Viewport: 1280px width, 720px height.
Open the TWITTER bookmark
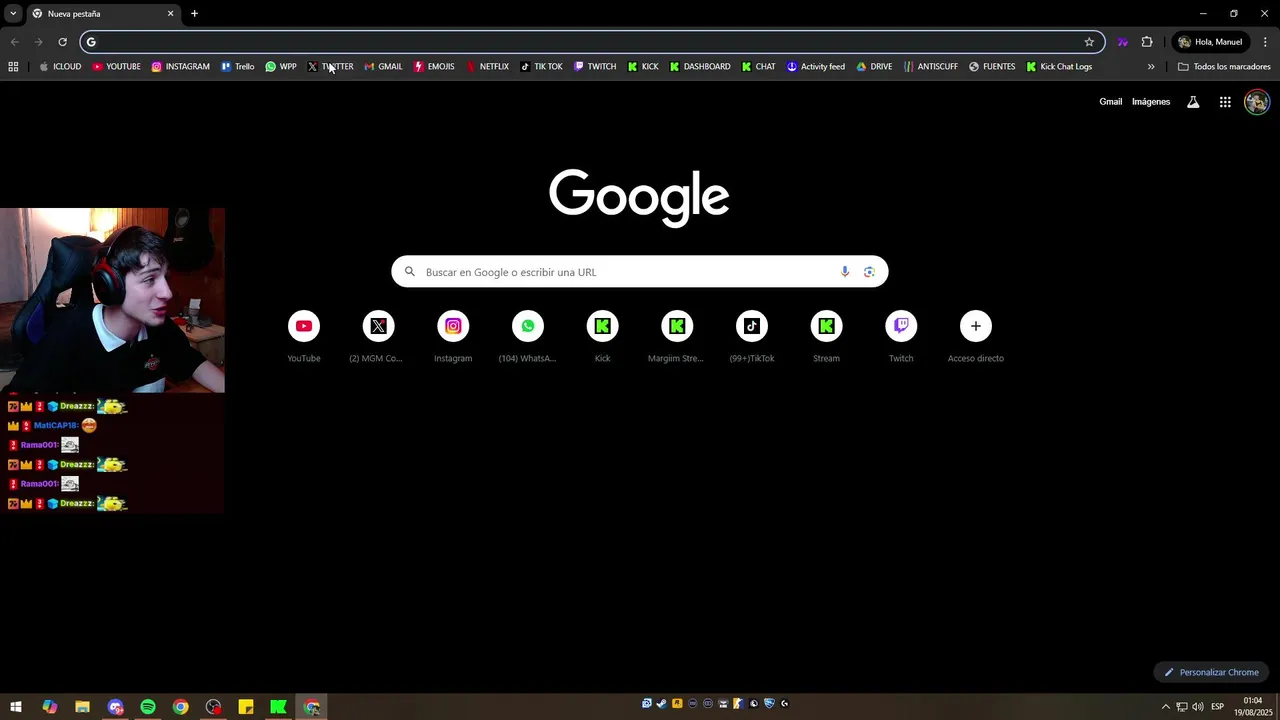point(331,67)
